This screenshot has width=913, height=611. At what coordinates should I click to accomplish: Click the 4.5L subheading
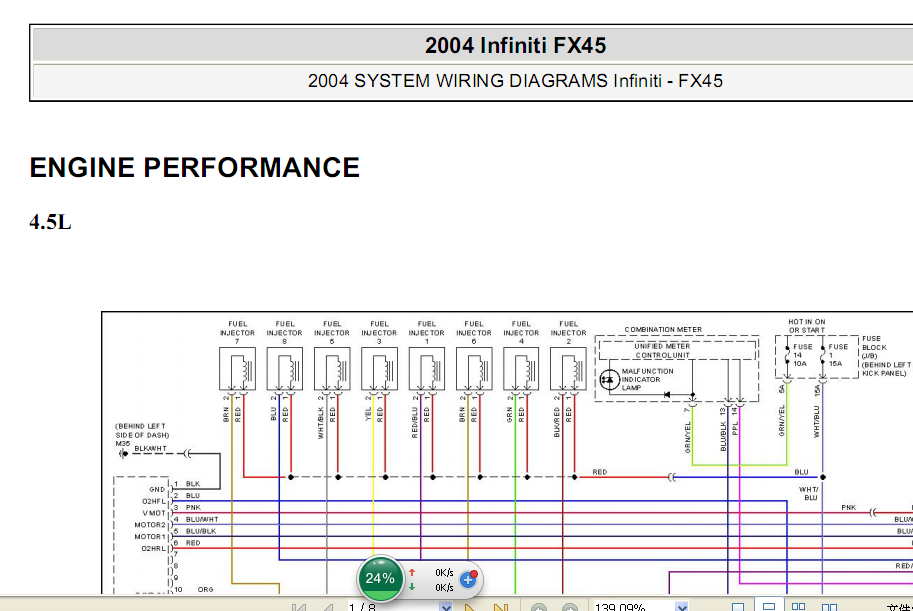(50, 222)
